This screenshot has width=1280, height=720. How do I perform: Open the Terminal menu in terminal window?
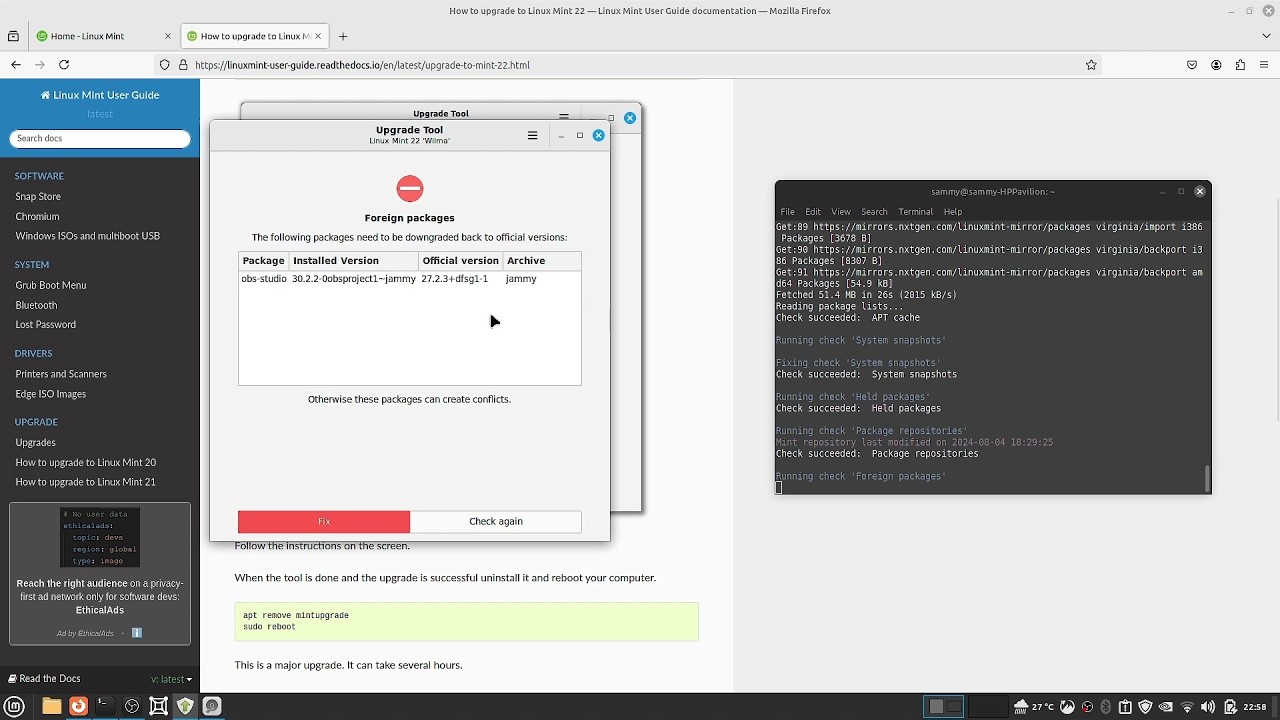click(x=915, y=212)
